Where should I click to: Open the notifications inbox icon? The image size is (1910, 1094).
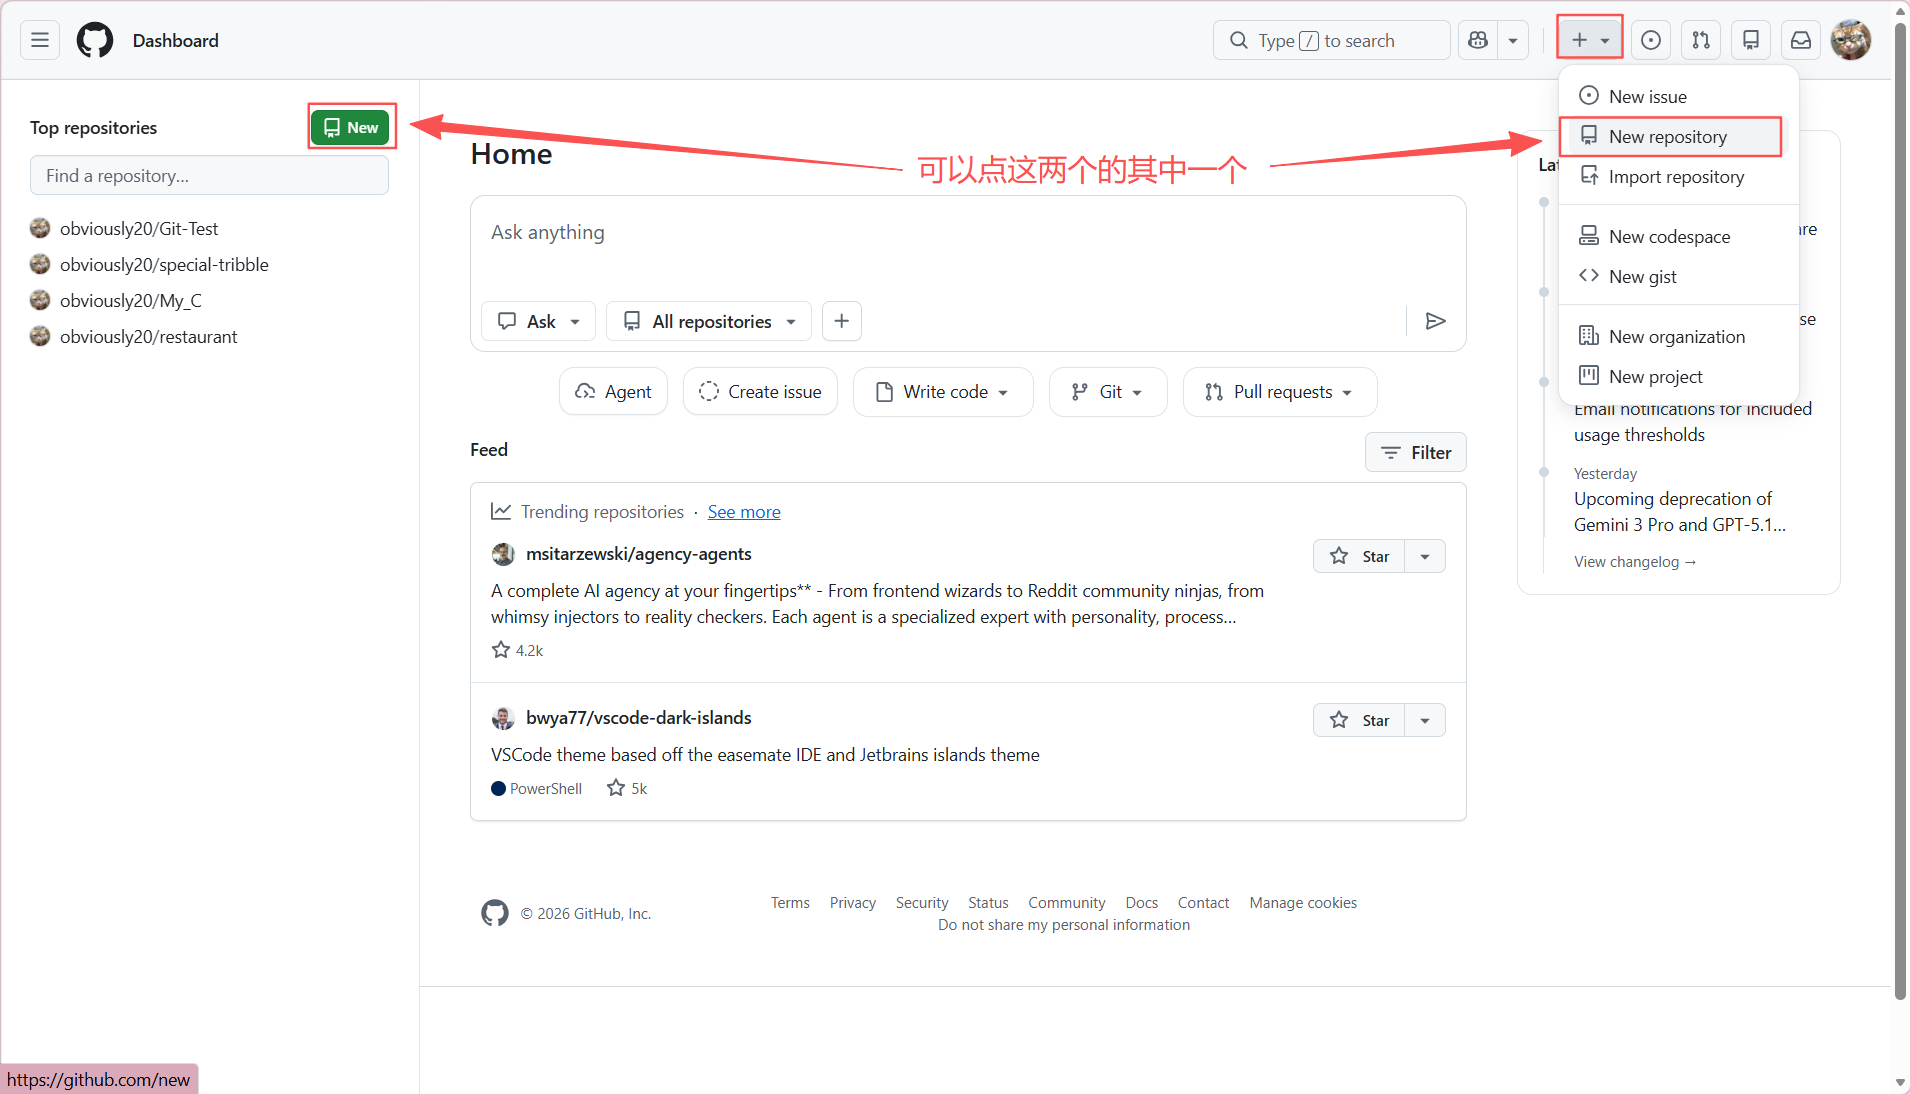(x=1801, y=40)
